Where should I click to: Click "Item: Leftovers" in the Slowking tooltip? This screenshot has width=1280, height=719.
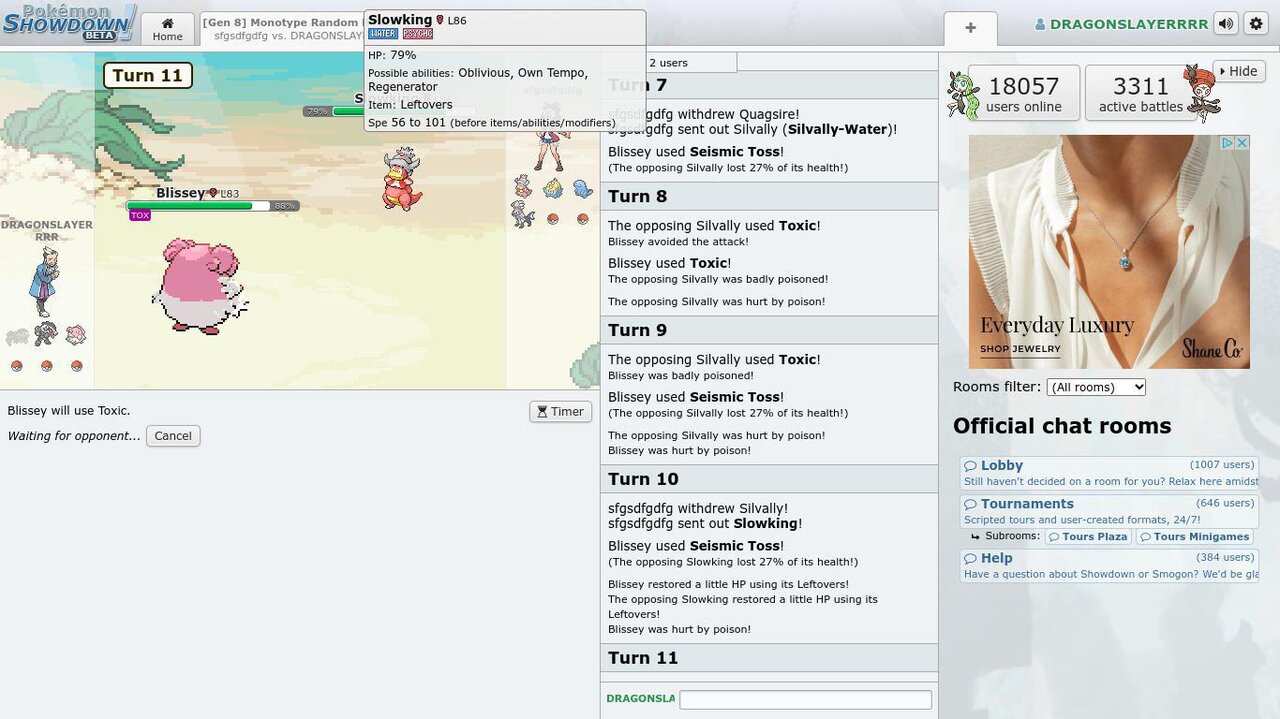pos(410,104)
